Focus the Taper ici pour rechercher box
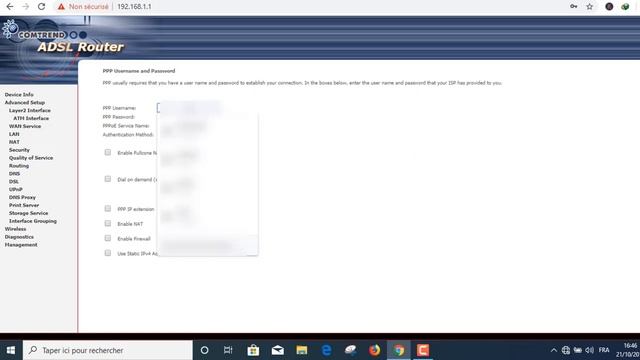This screenshot has width=640, height=360. pos(108,350)
